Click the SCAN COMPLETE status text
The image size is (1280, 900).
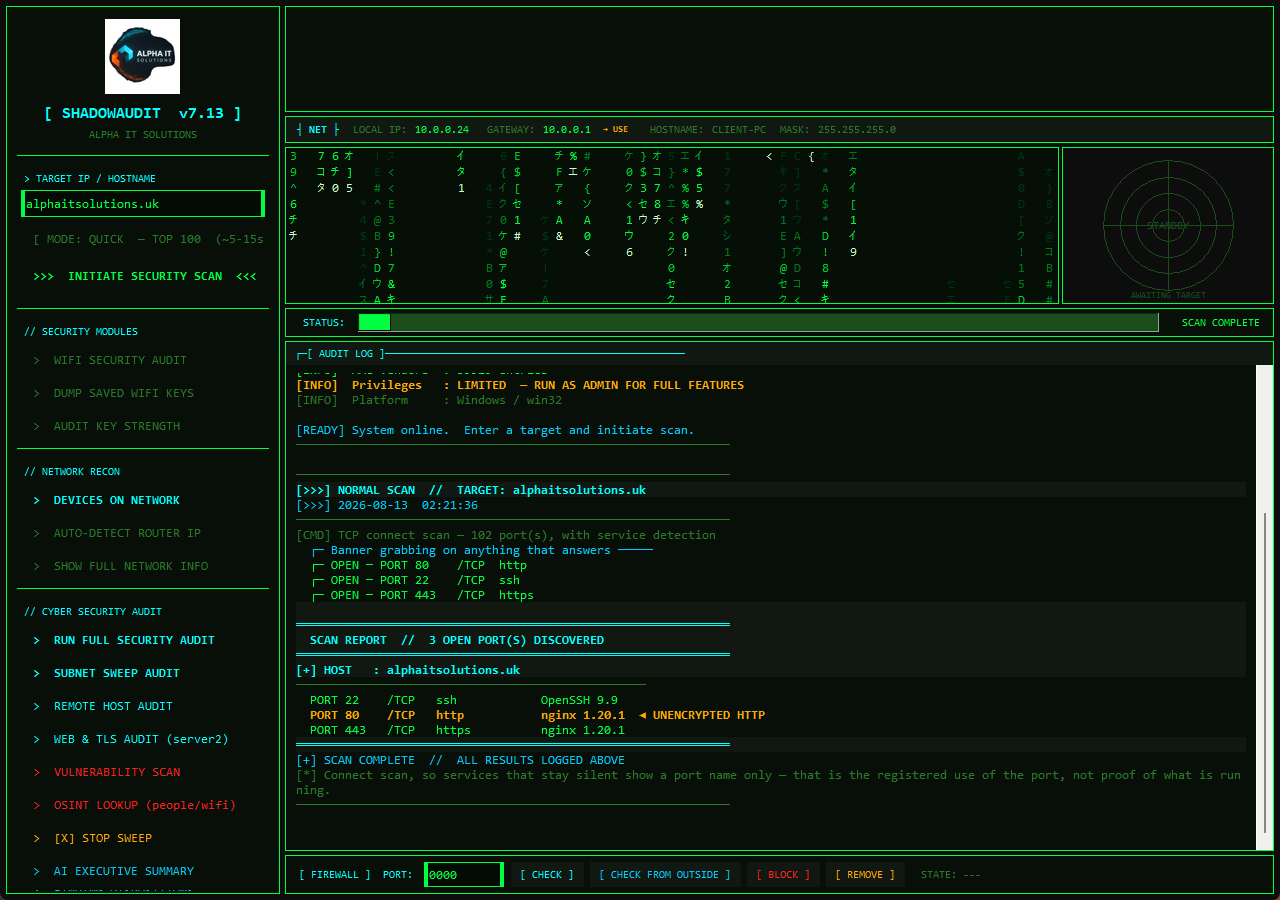point(1221,323)
